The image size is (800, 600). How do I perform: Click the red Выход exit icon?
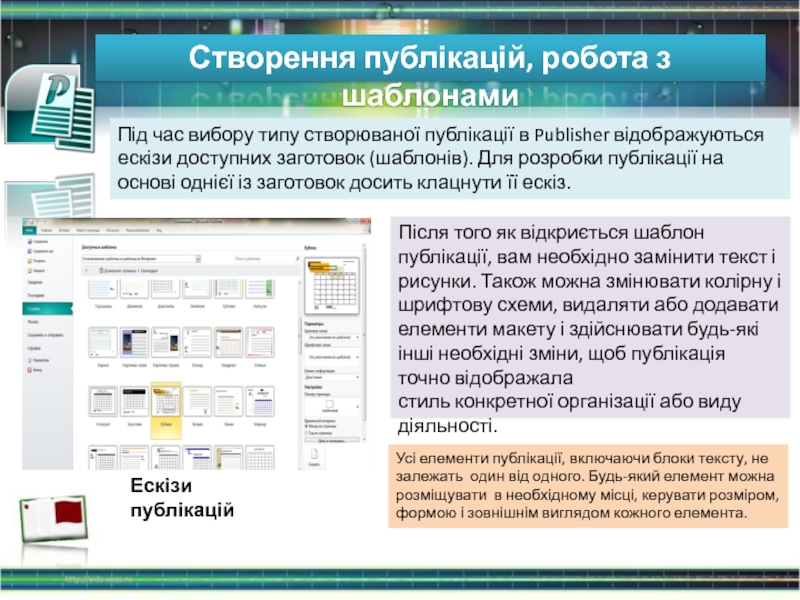point(30,370)
